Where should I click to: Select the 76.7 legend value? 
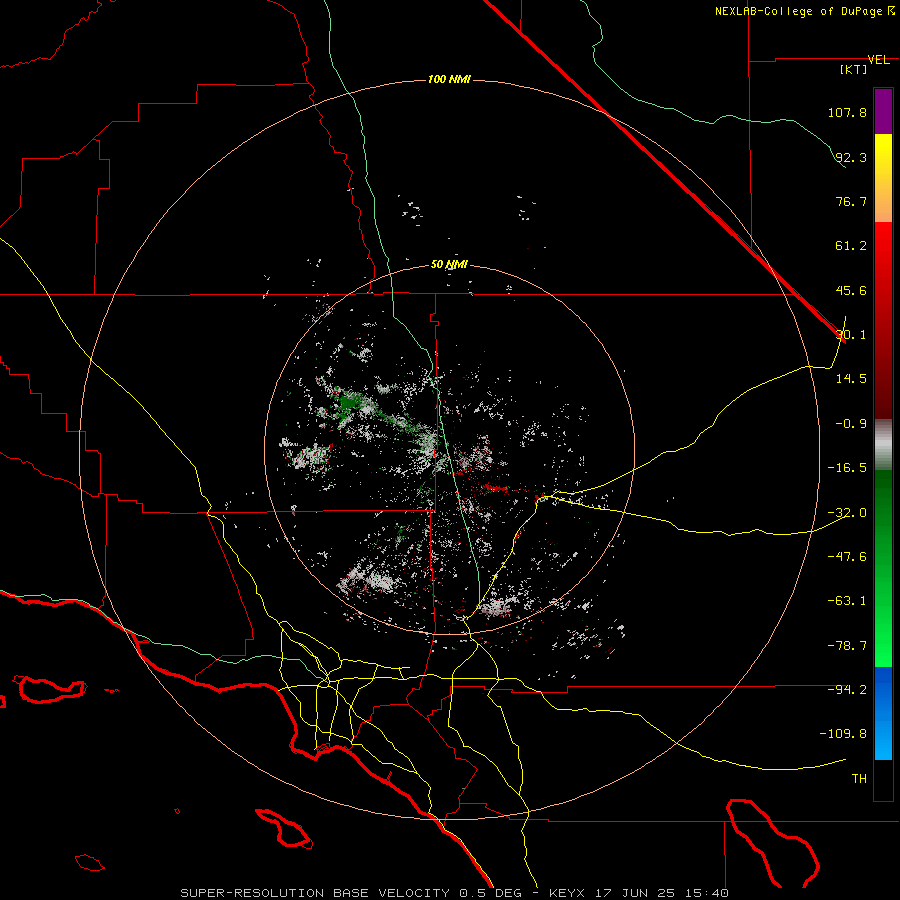[x=851, y=201]
